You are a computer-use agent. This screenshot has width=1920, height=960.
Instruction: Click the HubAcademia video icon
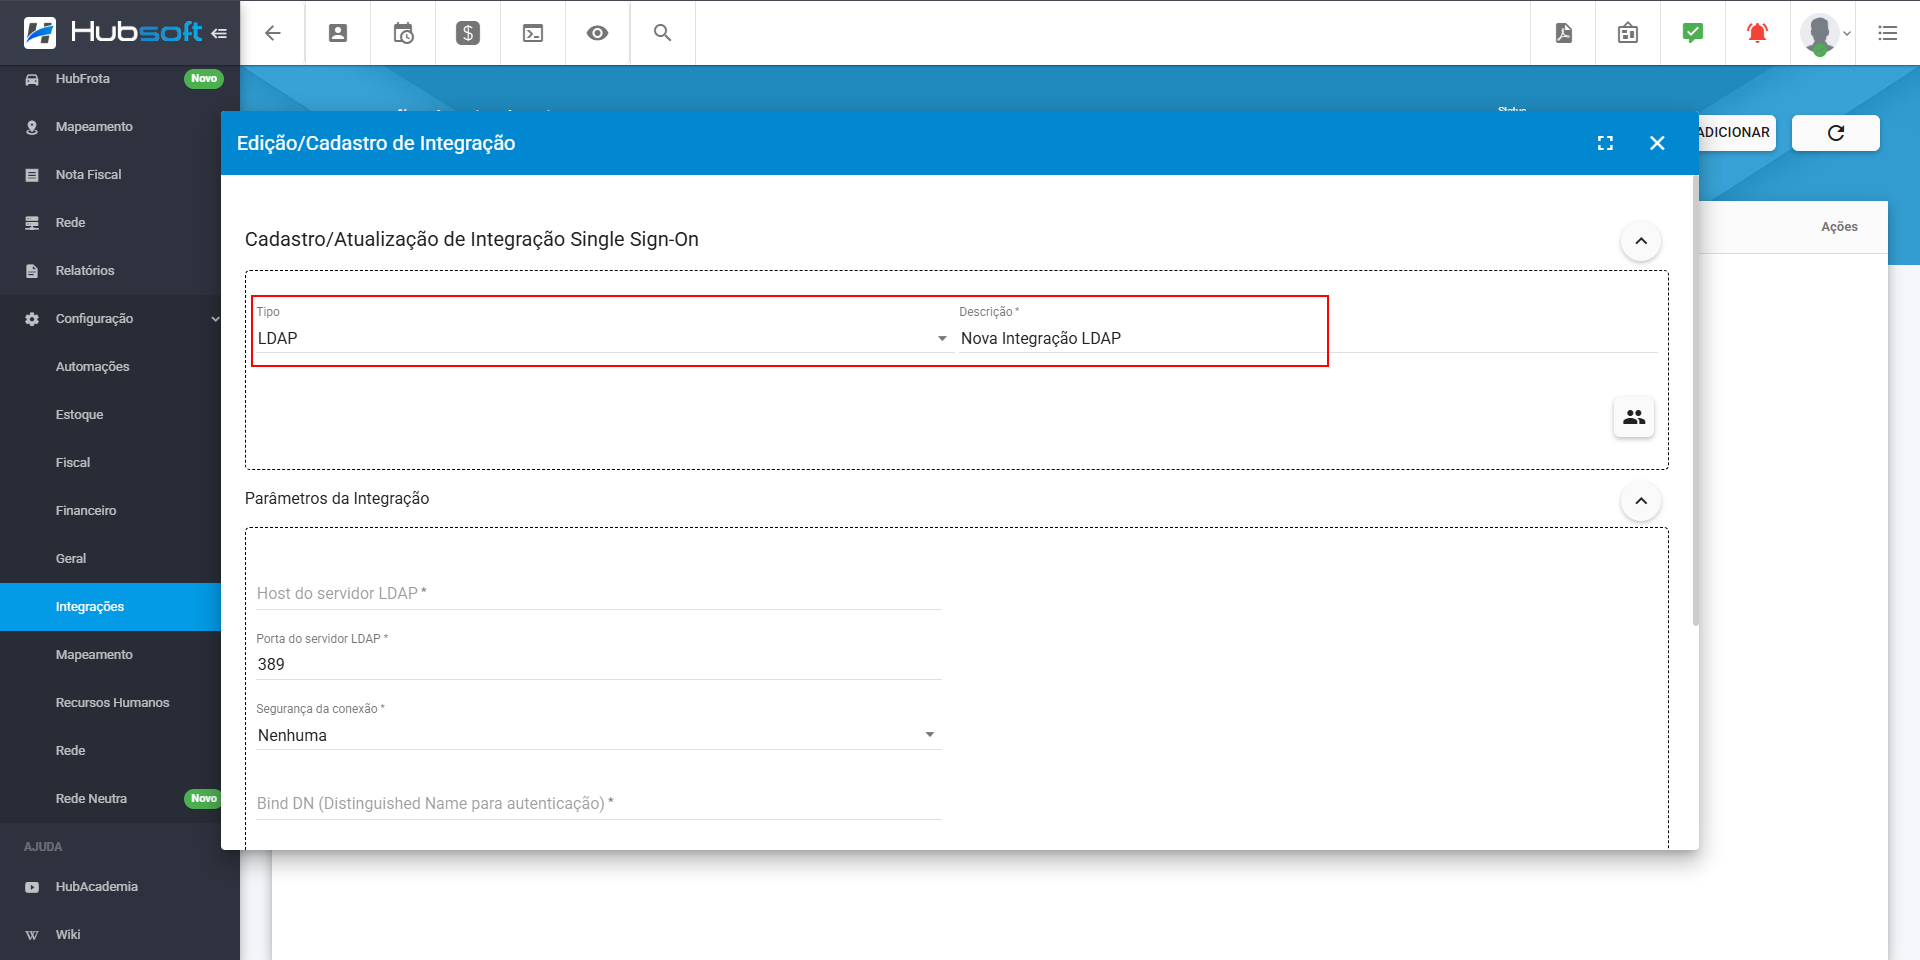(x=32, y=887)
